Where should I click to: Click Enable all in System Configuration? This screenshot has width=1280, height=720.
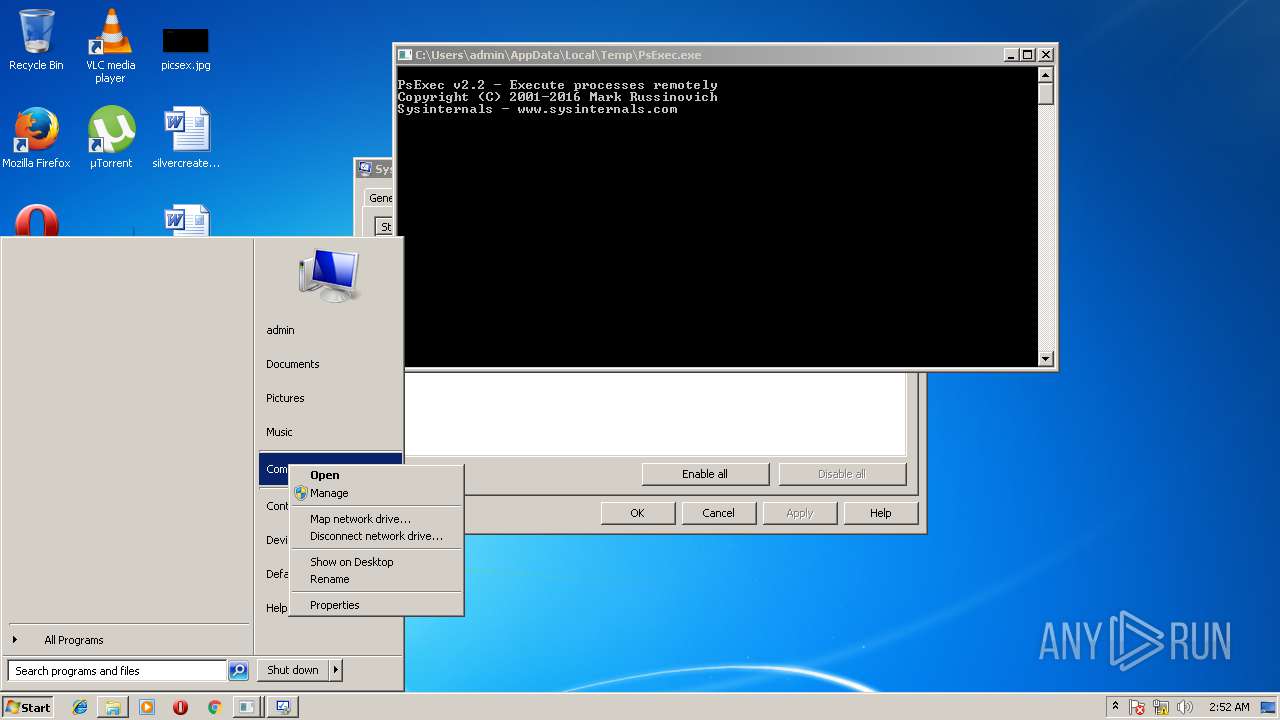705,474
